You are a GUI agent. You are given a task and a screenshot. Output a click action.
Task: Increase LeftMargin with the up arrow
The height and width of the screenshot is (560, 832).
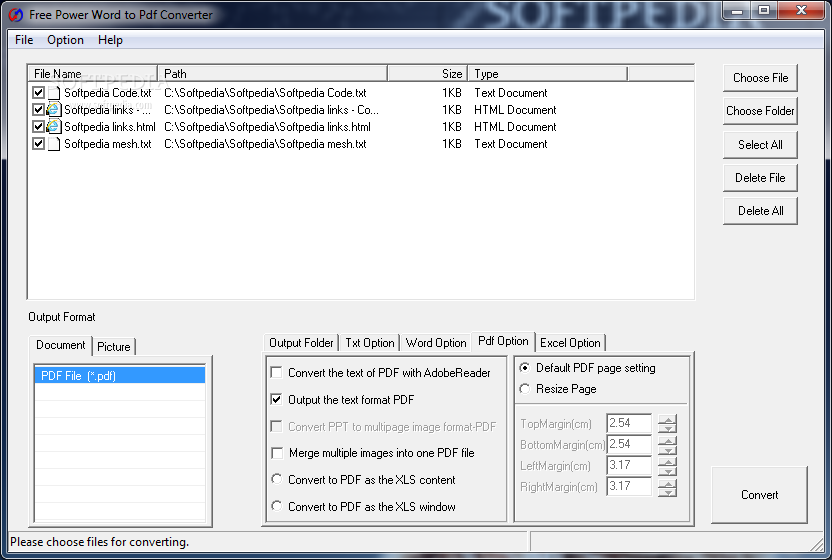(668, 462)
